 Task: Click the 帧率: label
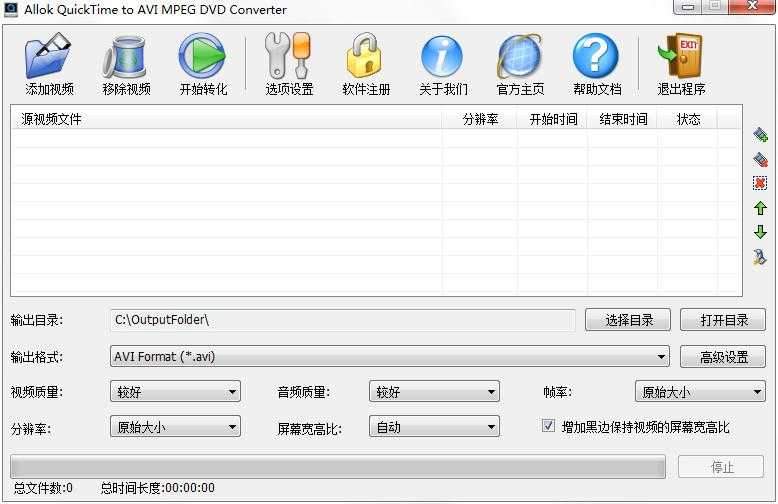557,392
